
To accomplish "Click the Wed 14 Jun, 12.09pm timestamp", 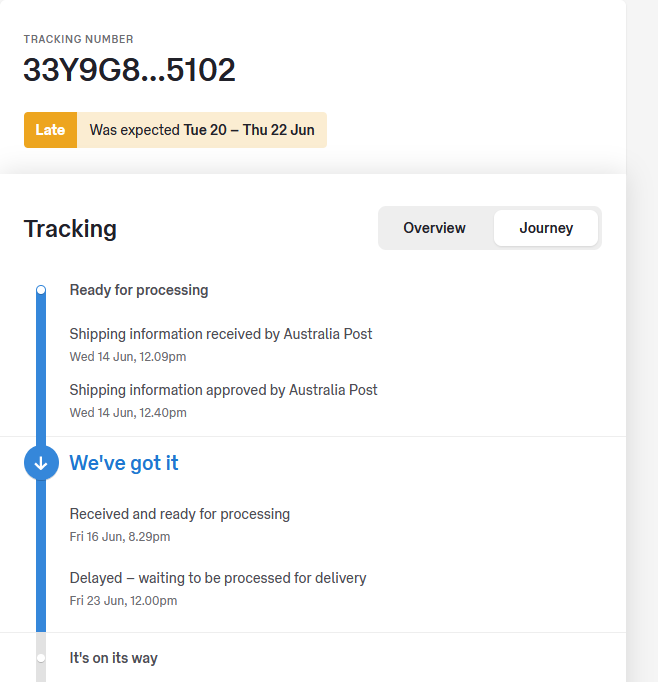I will pyautogui.click(x=128, y=357).
